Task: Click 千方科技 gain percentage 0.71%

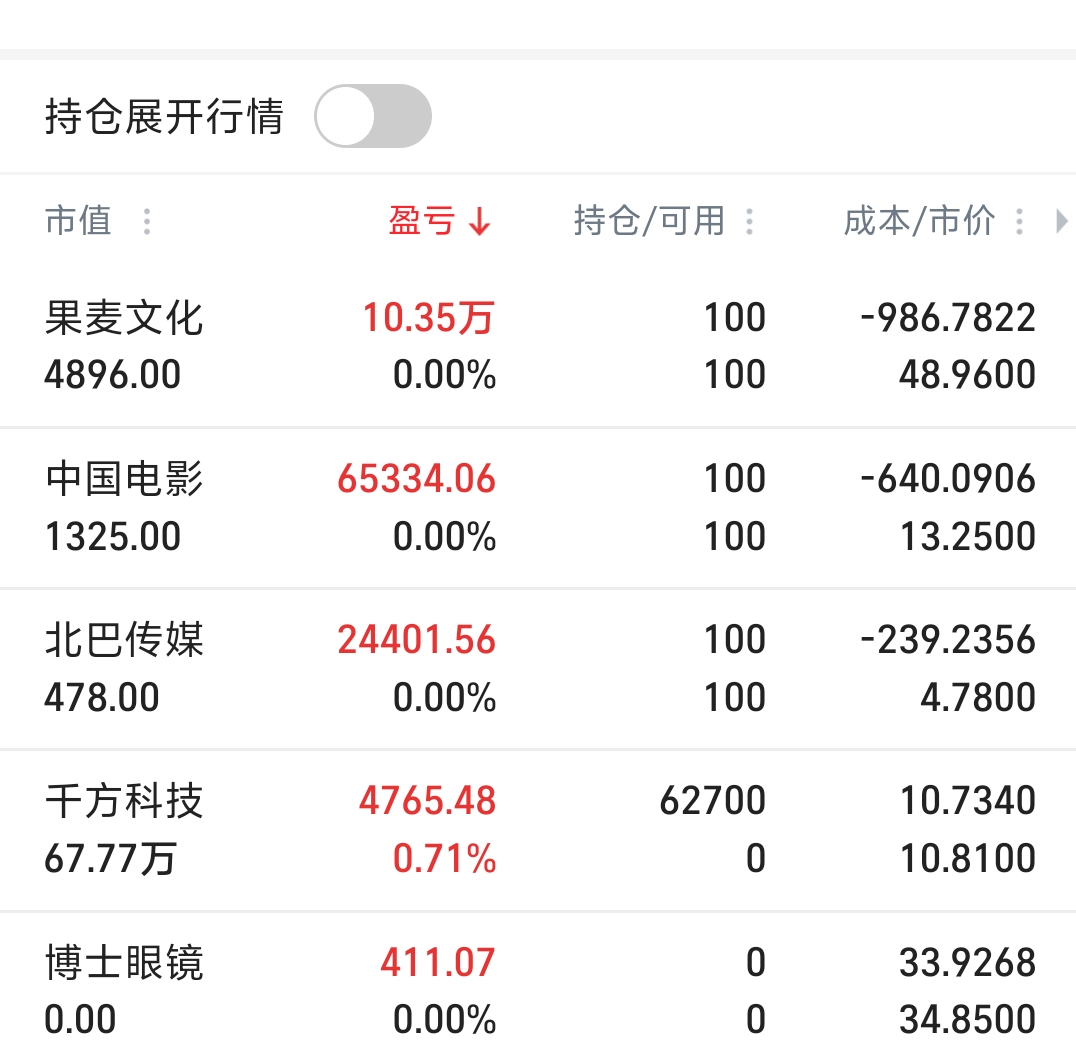Action: (444, 858)
